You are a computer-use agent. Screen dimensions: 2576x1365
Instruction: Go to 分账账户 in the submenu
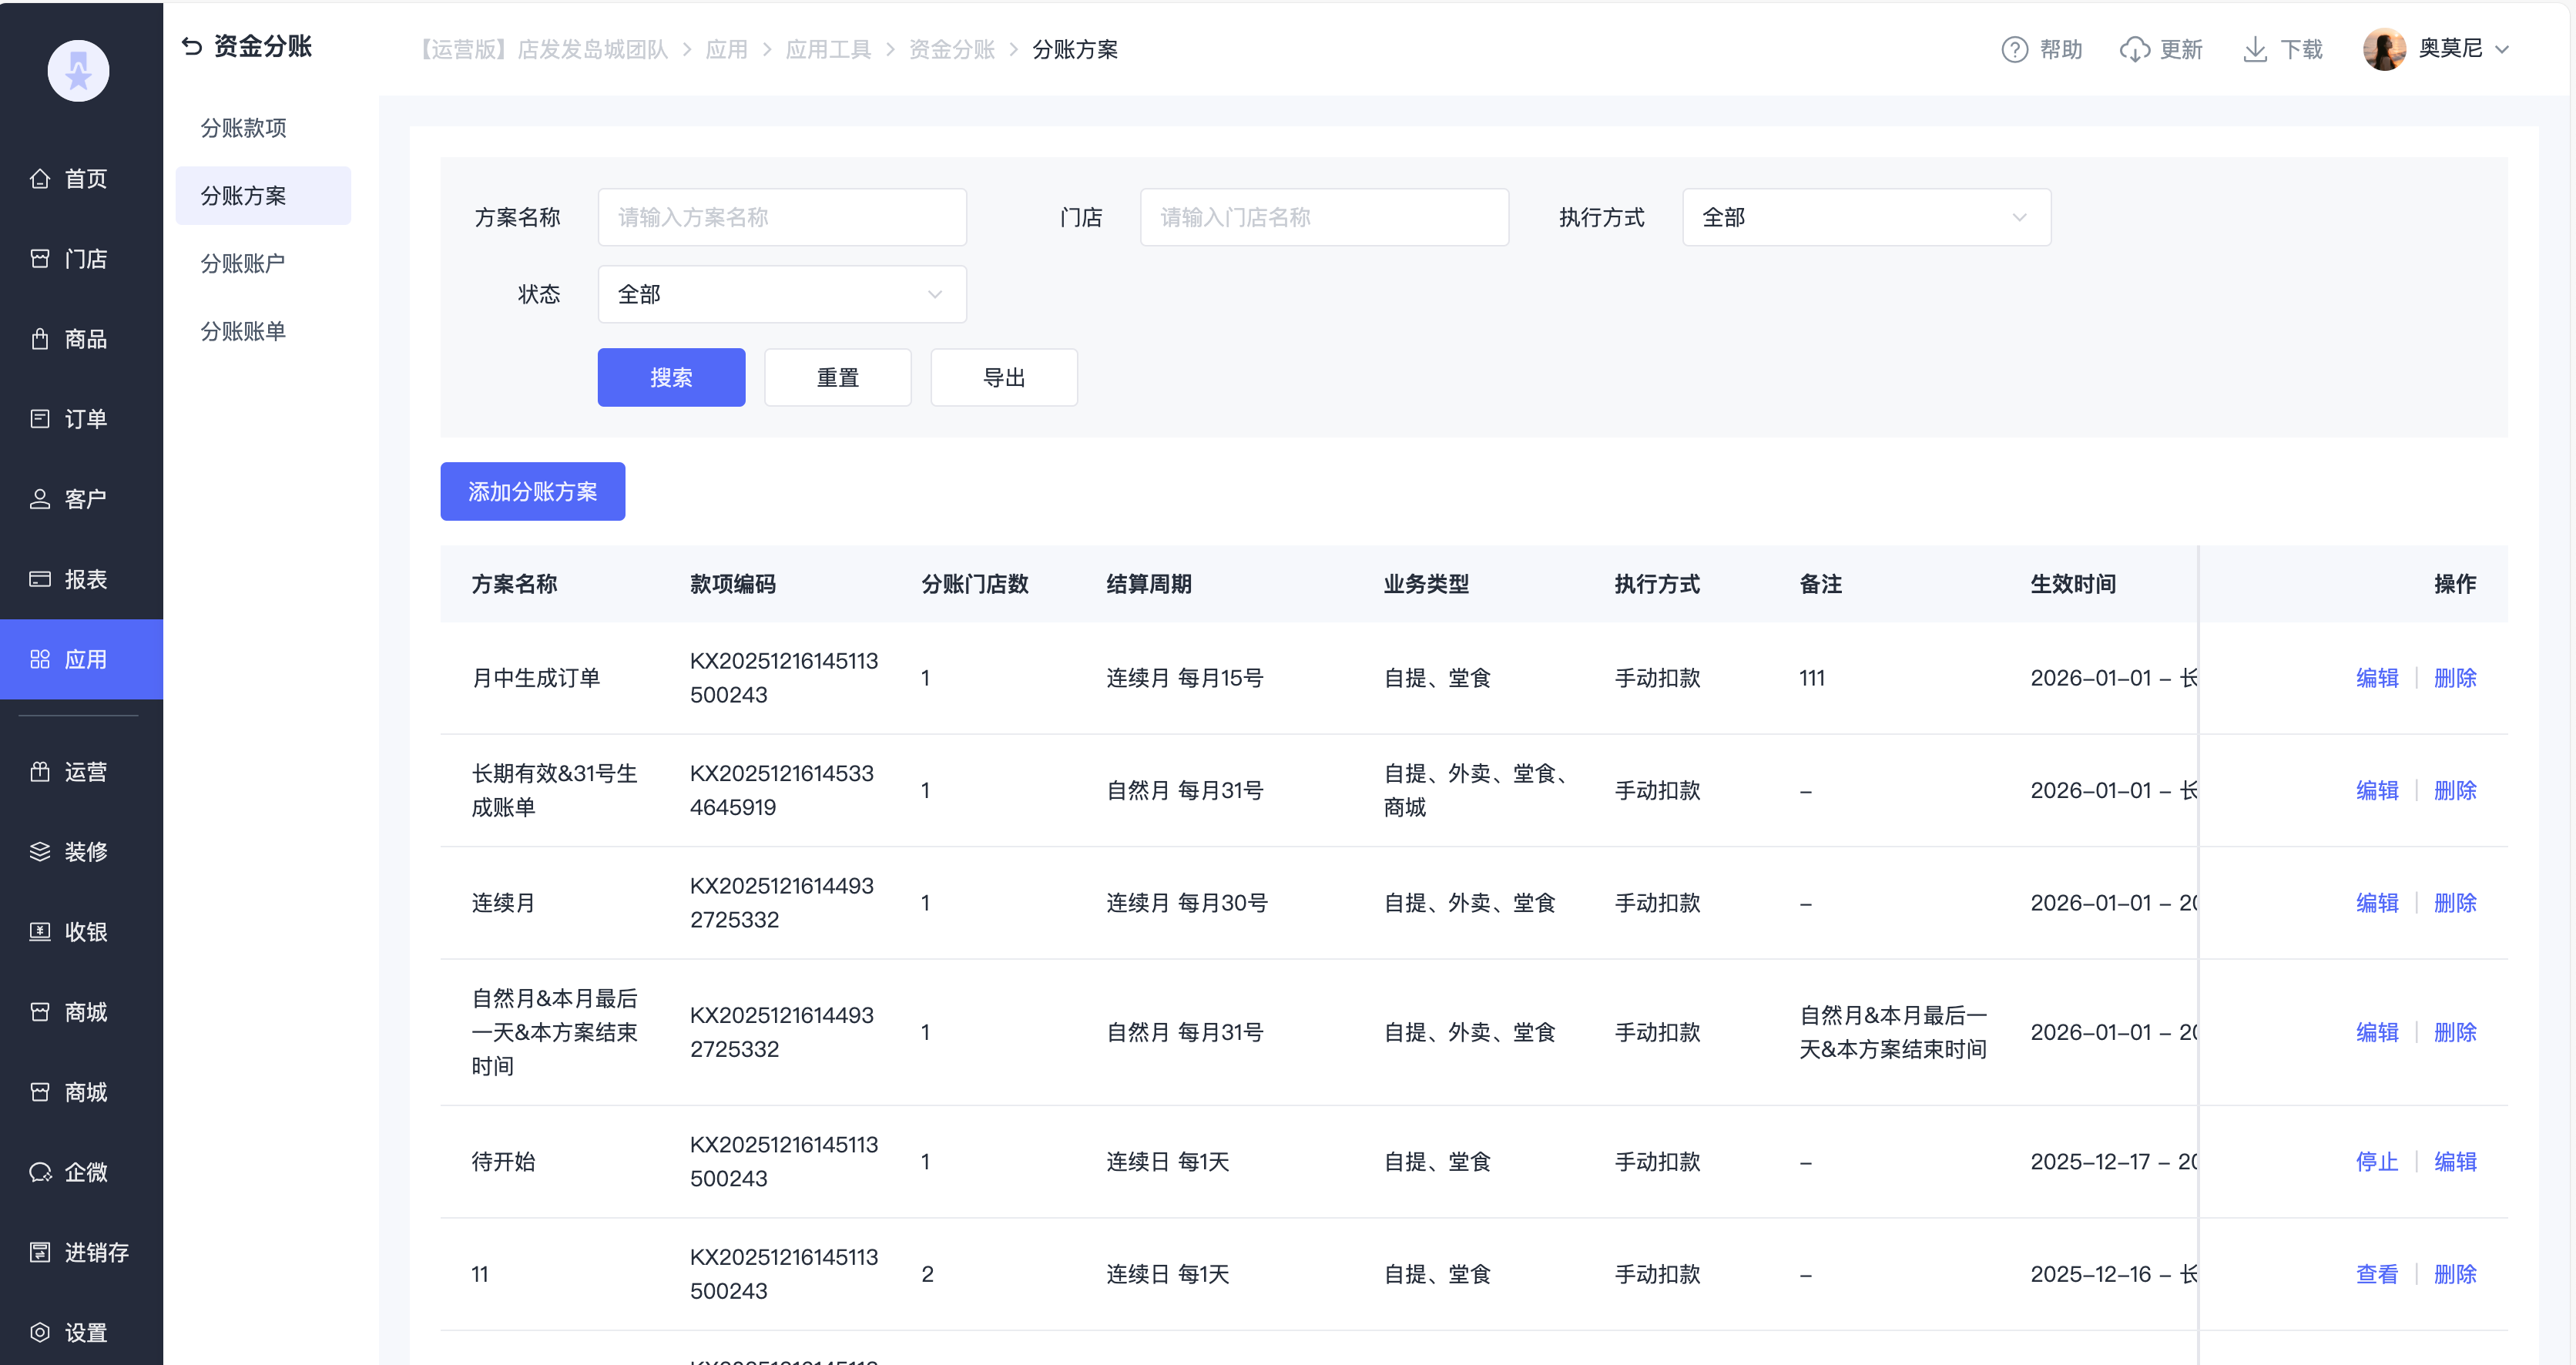point(243,263)
